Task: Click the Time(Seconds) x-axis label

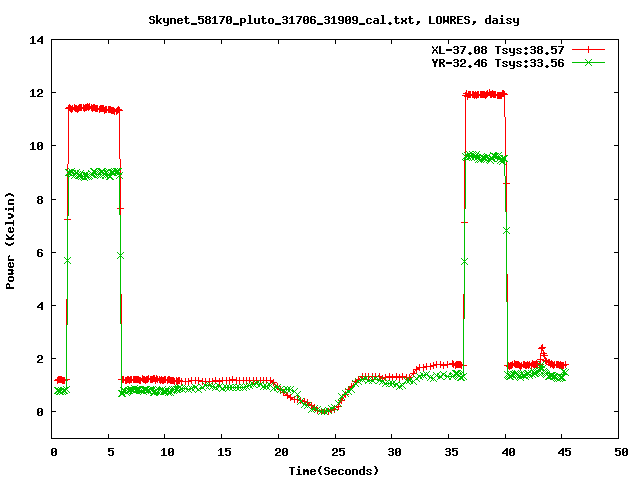Action: coord(334,470)
